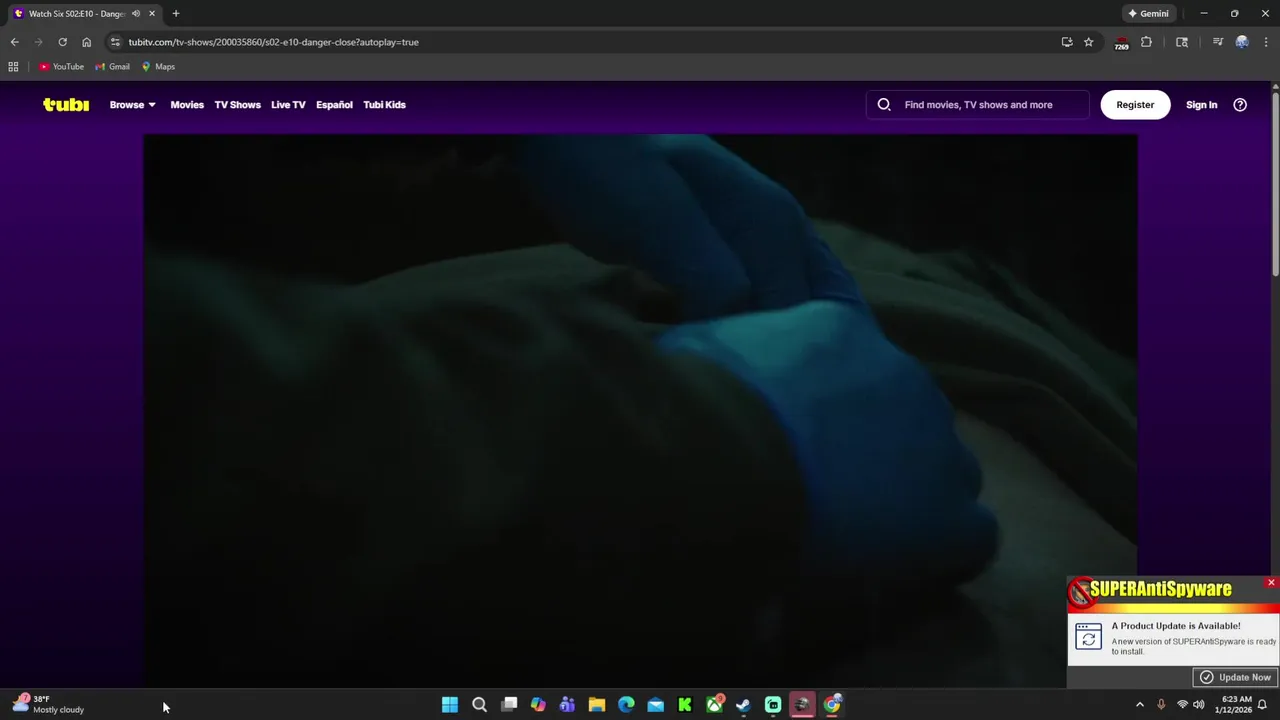Click the search field for movies and shows
Viewport: 1280px width, 720px height.
tap(978, 105)
